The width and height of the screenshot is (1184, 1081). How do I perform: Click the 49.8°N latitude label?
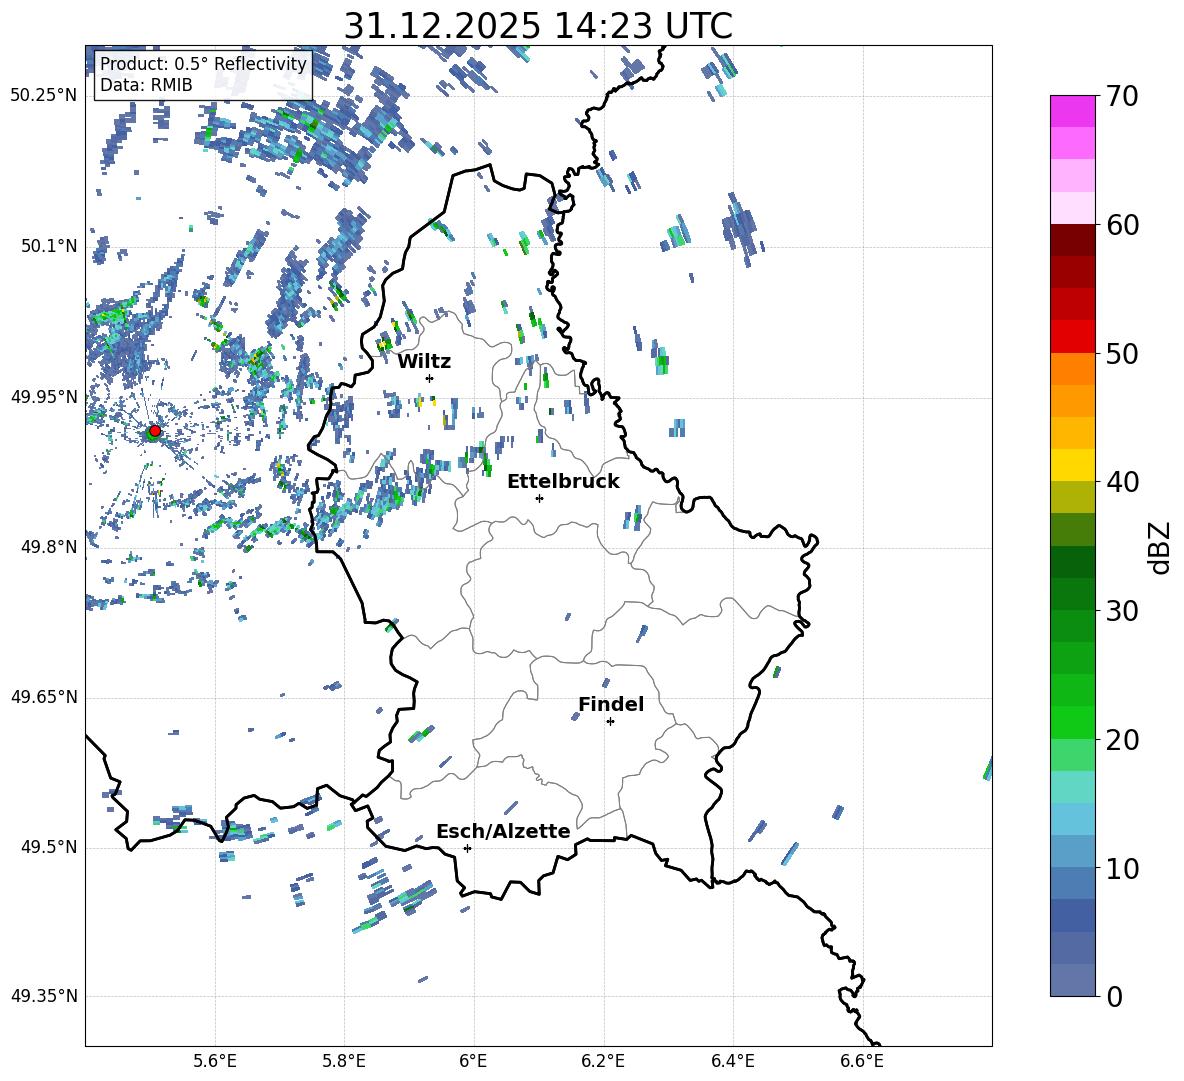pyautogui.click(x=50, y=547)
